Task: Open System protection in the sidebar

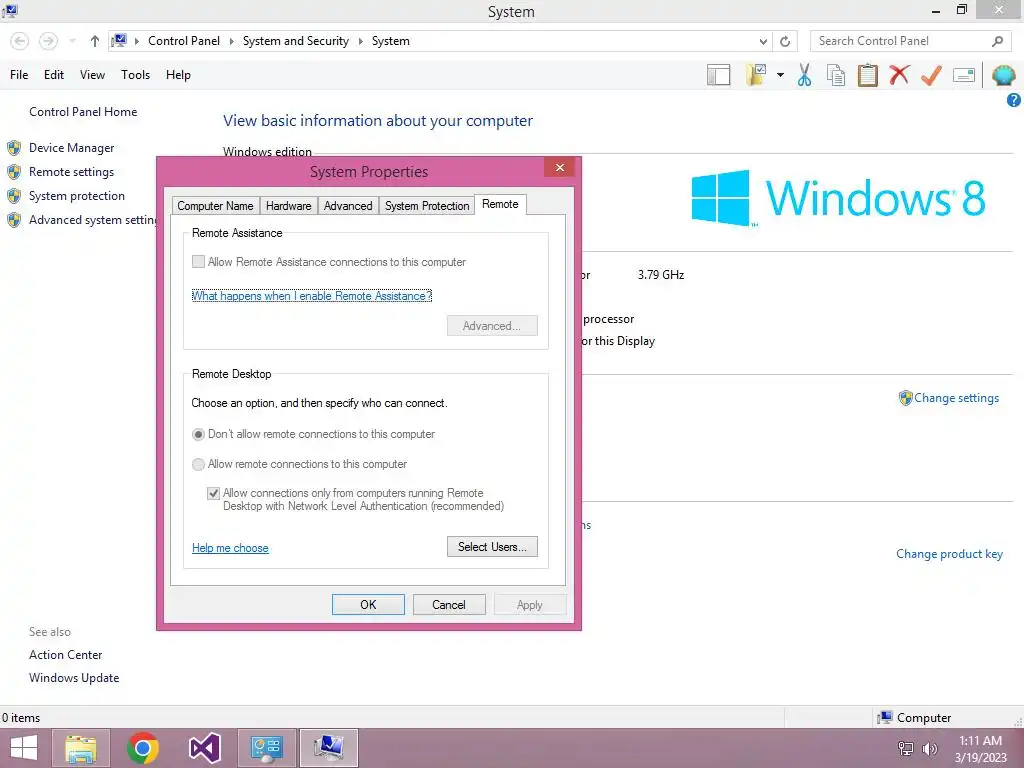Action: click(x=76, y=196)
